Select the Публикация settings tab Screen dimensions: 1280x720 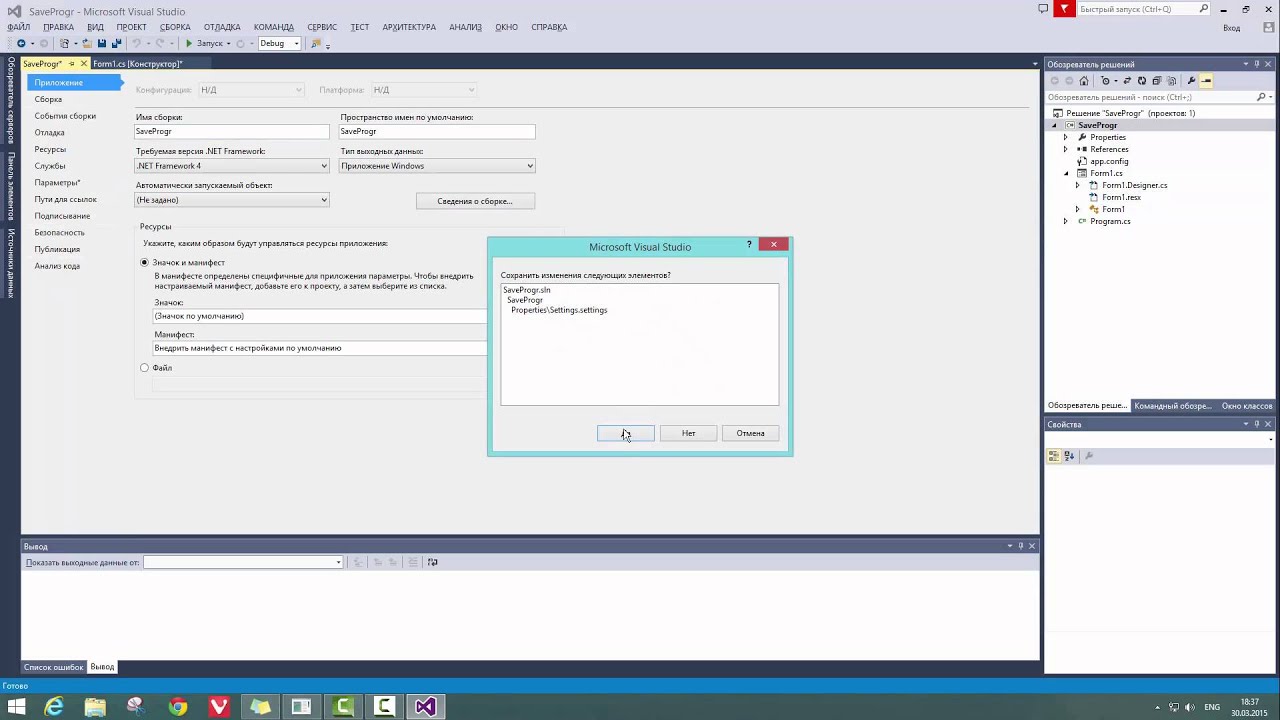point(57,249)
